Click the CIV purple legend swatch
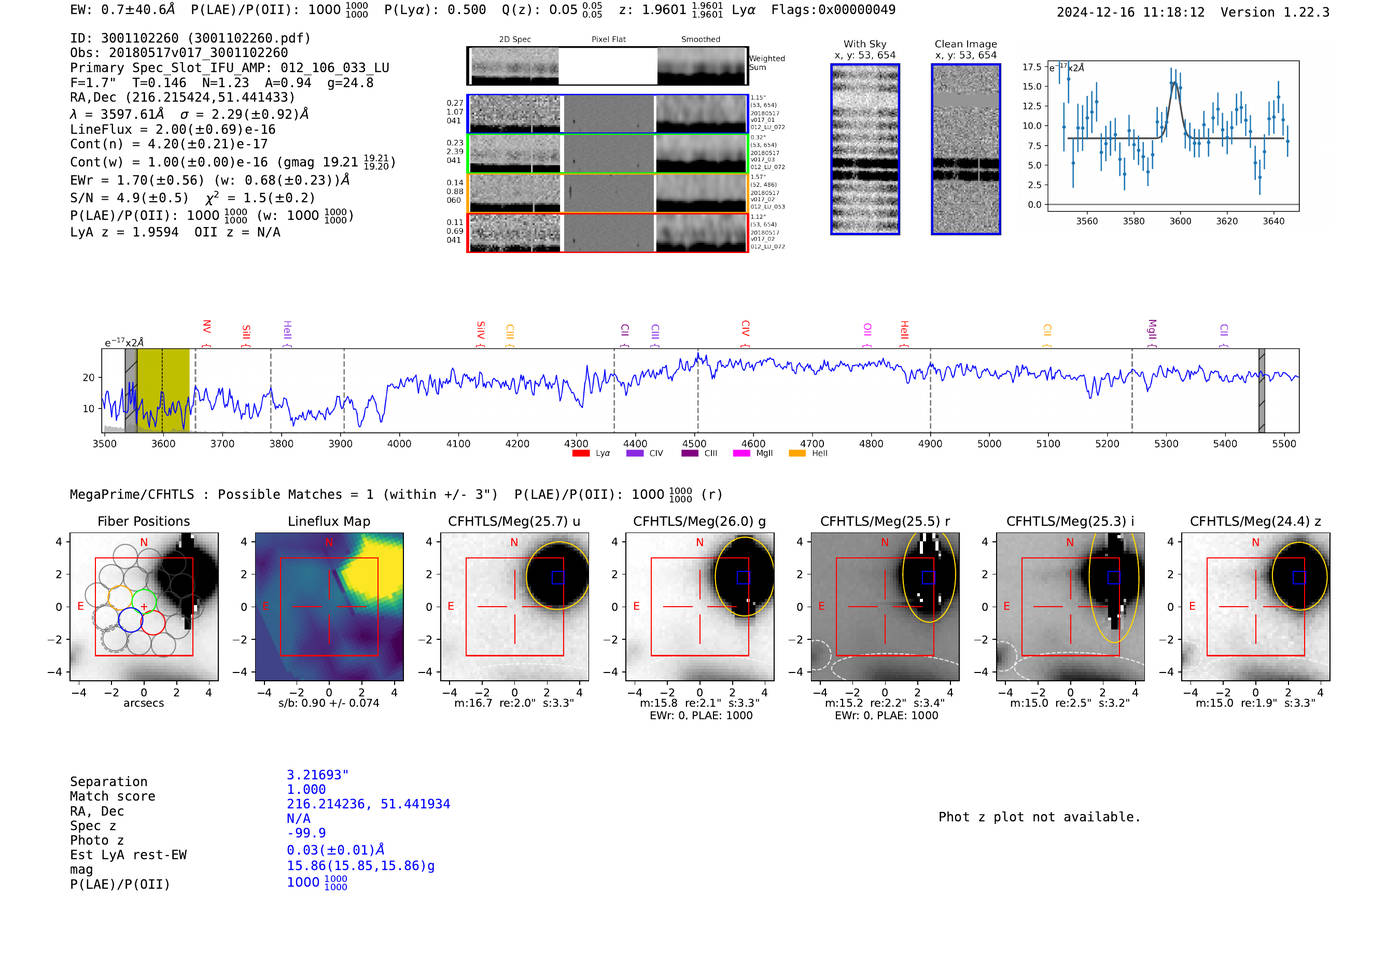The width and height of the screenshot is (1400, 953). pyautogui.click(x=635, y=453)
